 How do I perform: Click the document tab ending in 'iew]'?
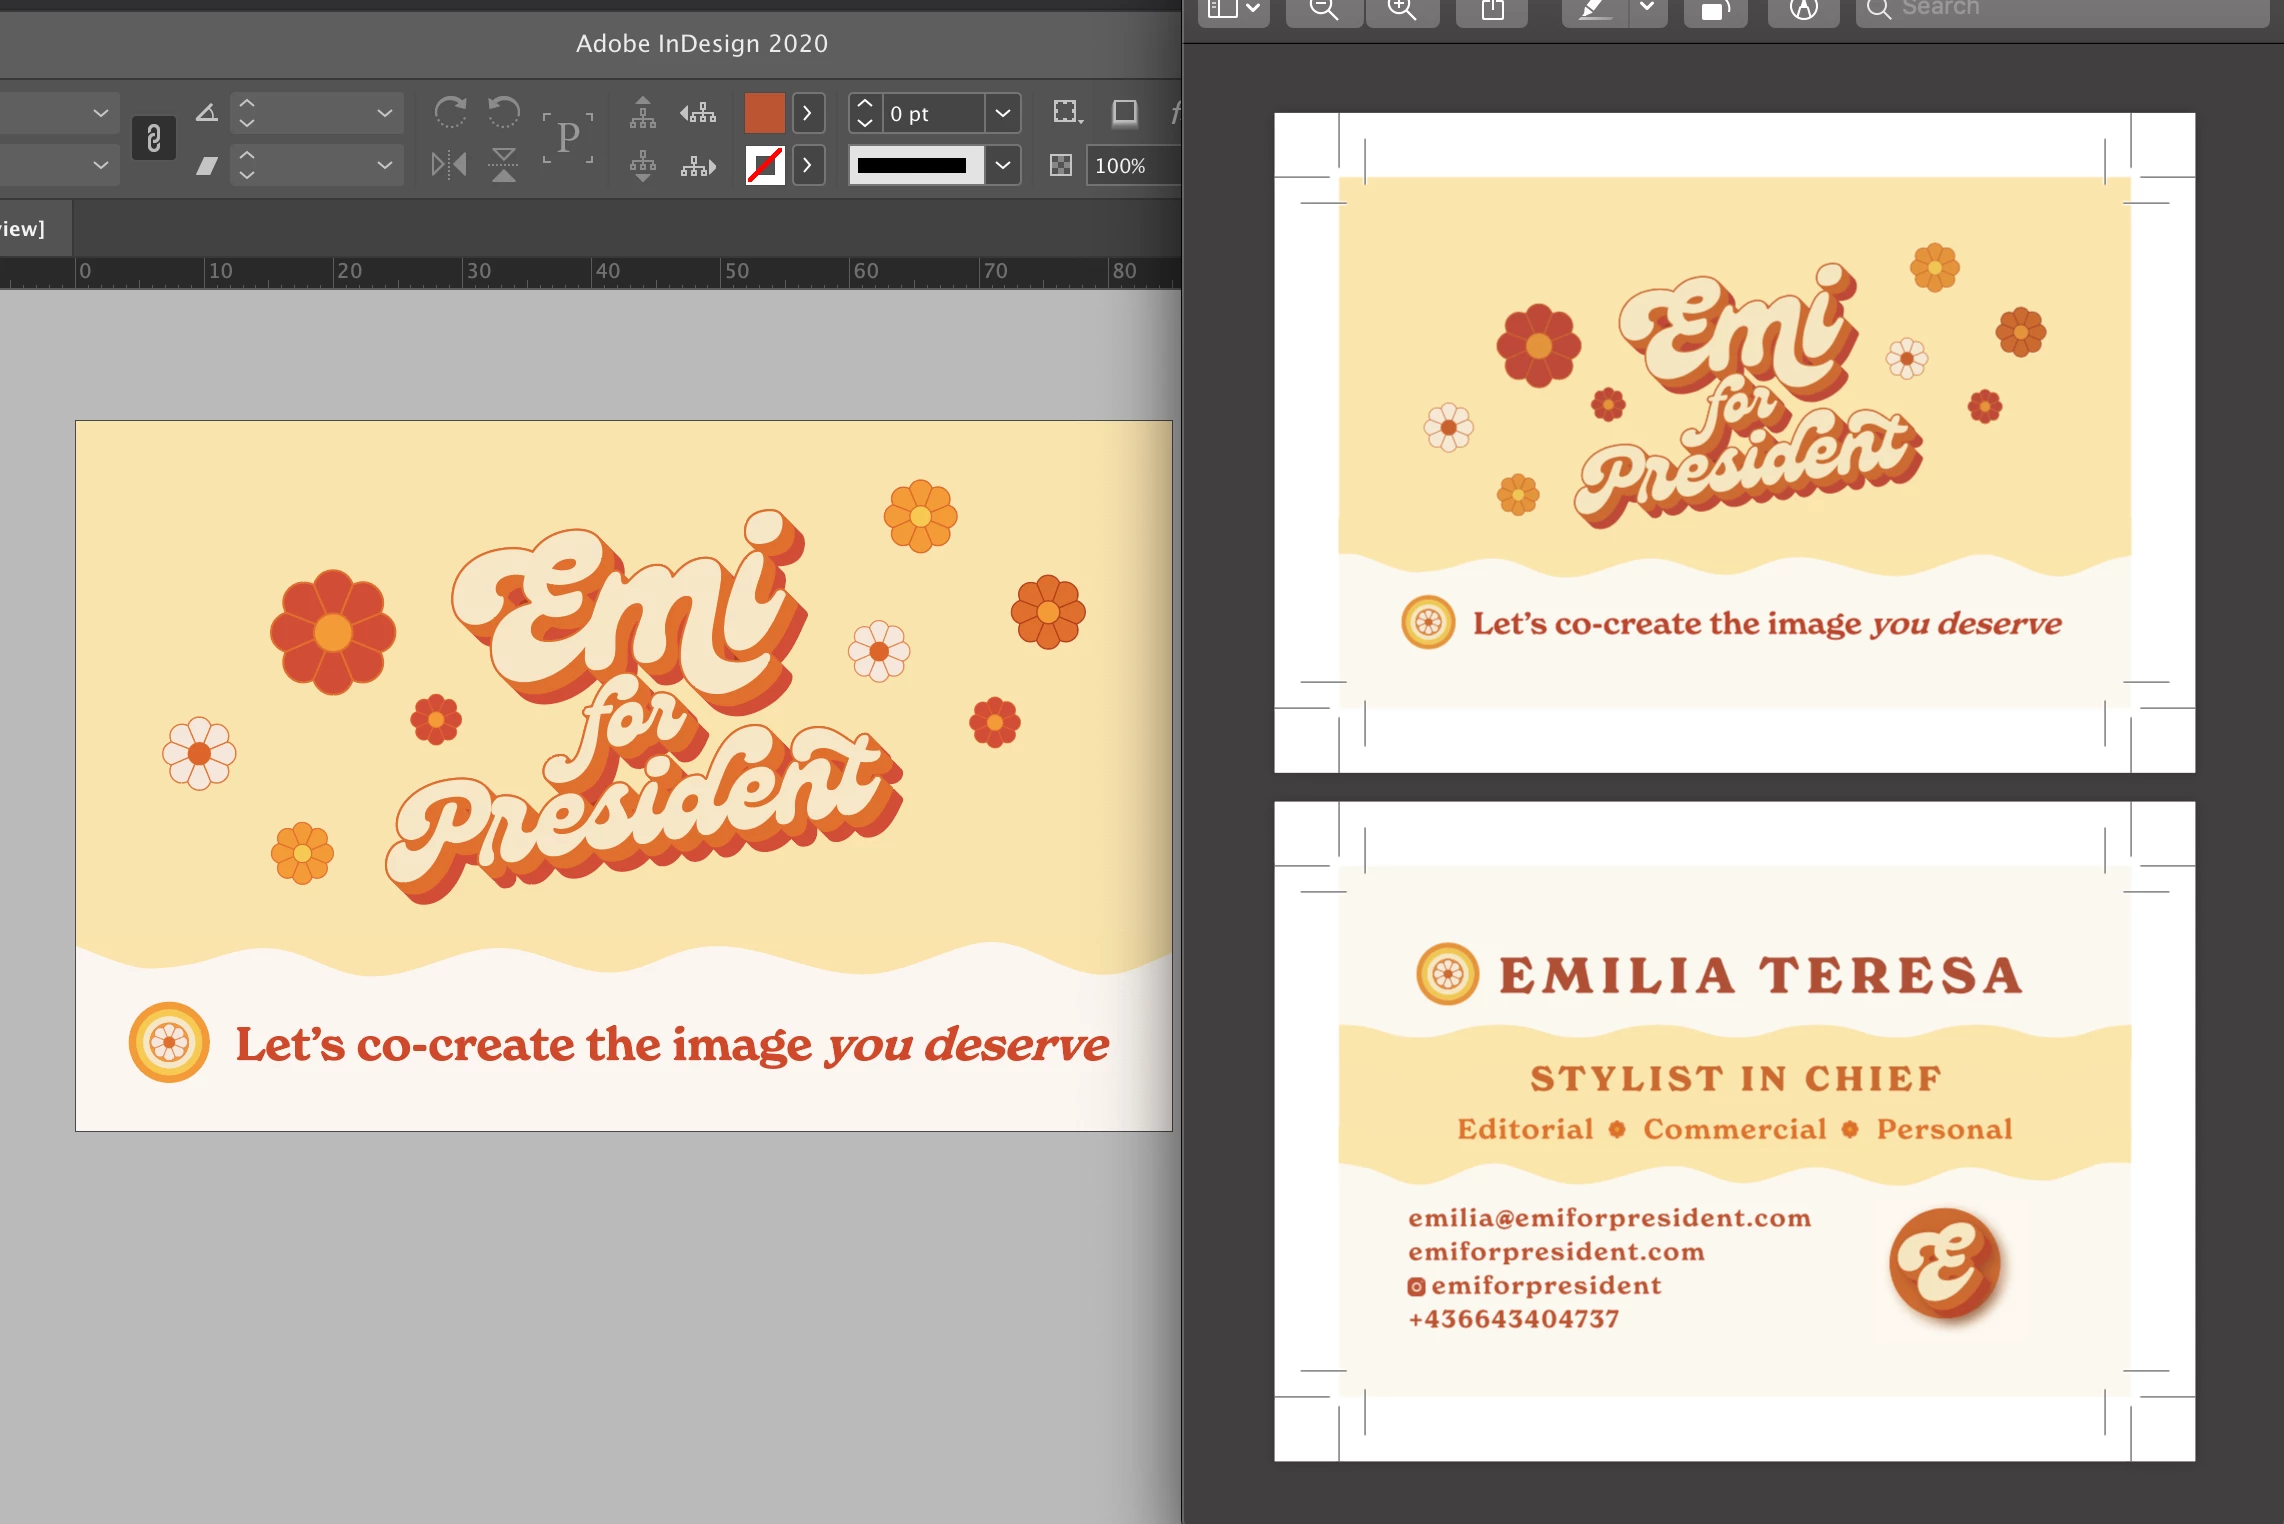[24, 229]
